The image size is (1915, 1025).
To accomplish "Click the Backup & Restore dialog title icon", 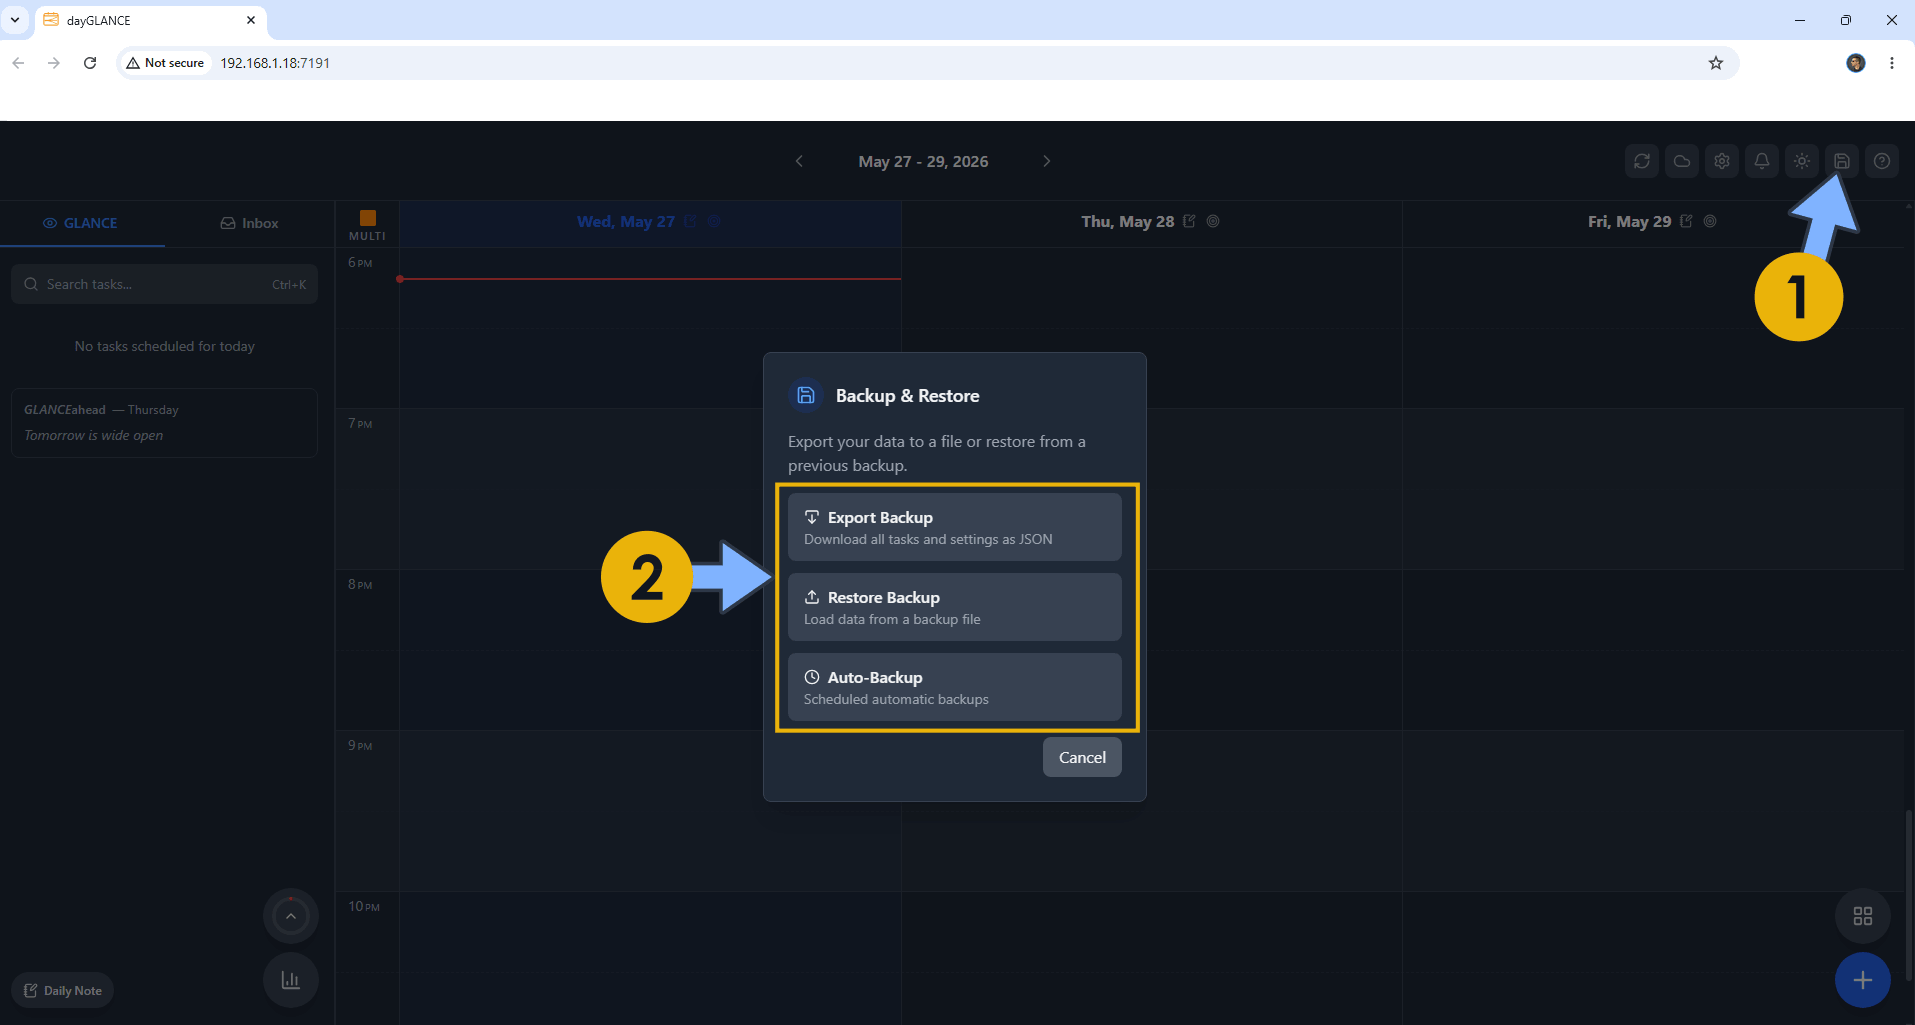I will 806,395.
